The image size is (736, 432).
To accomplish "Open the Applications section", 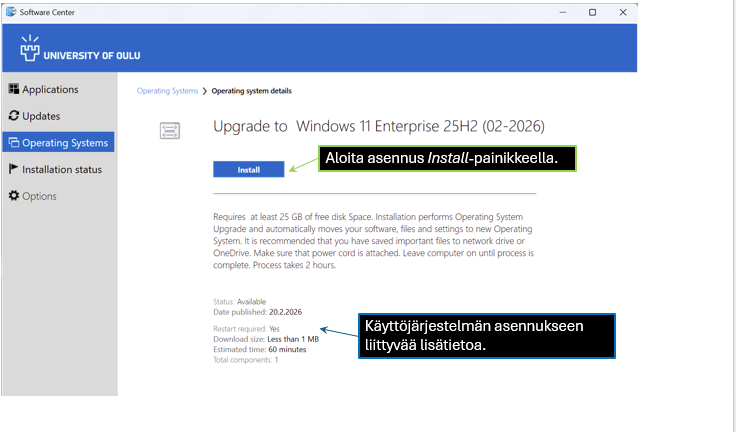I will point(50,89).
